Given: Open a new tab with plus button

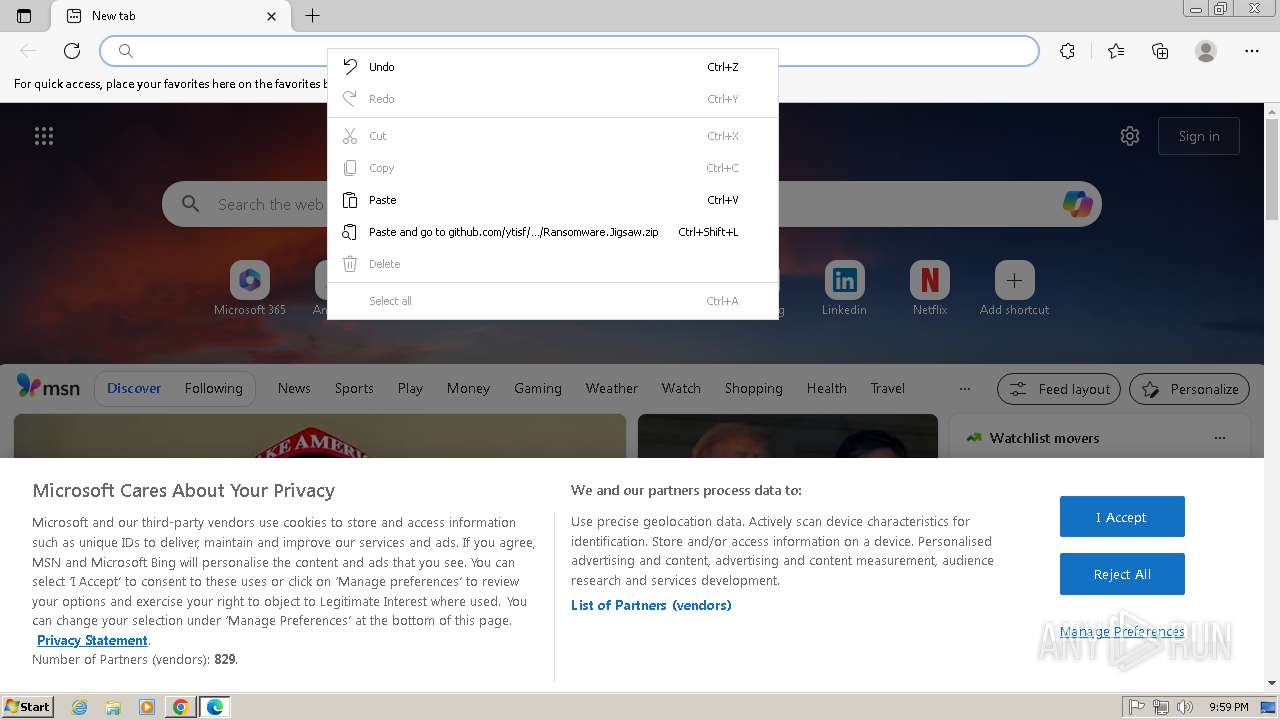Looking at the screenshot, I should coord(312,16).
